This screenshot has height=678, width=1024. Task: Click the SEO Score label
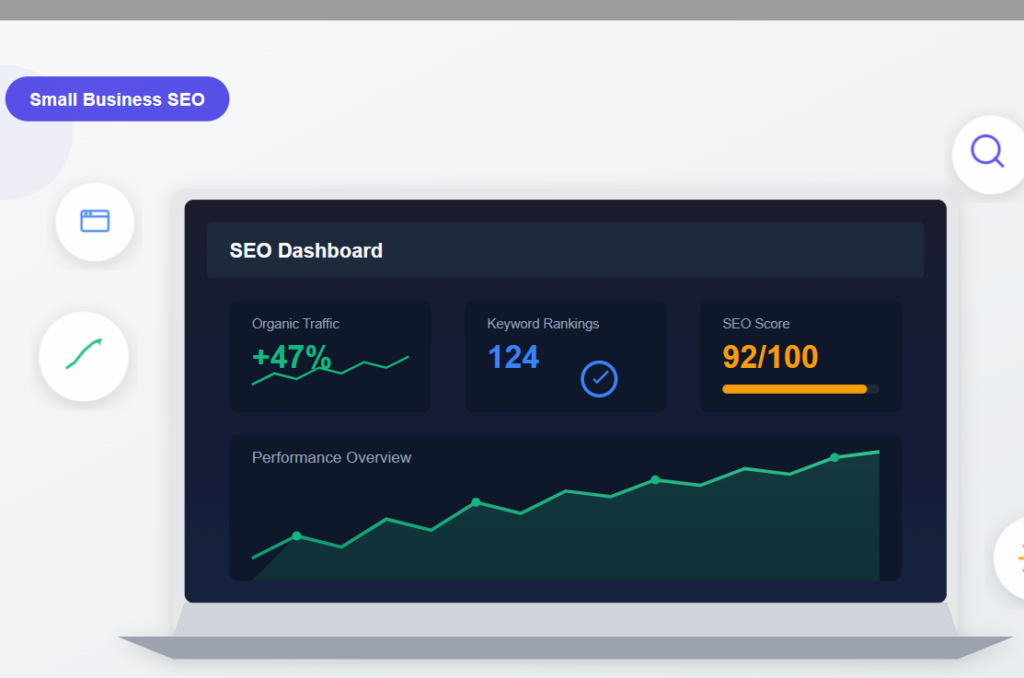756,324
